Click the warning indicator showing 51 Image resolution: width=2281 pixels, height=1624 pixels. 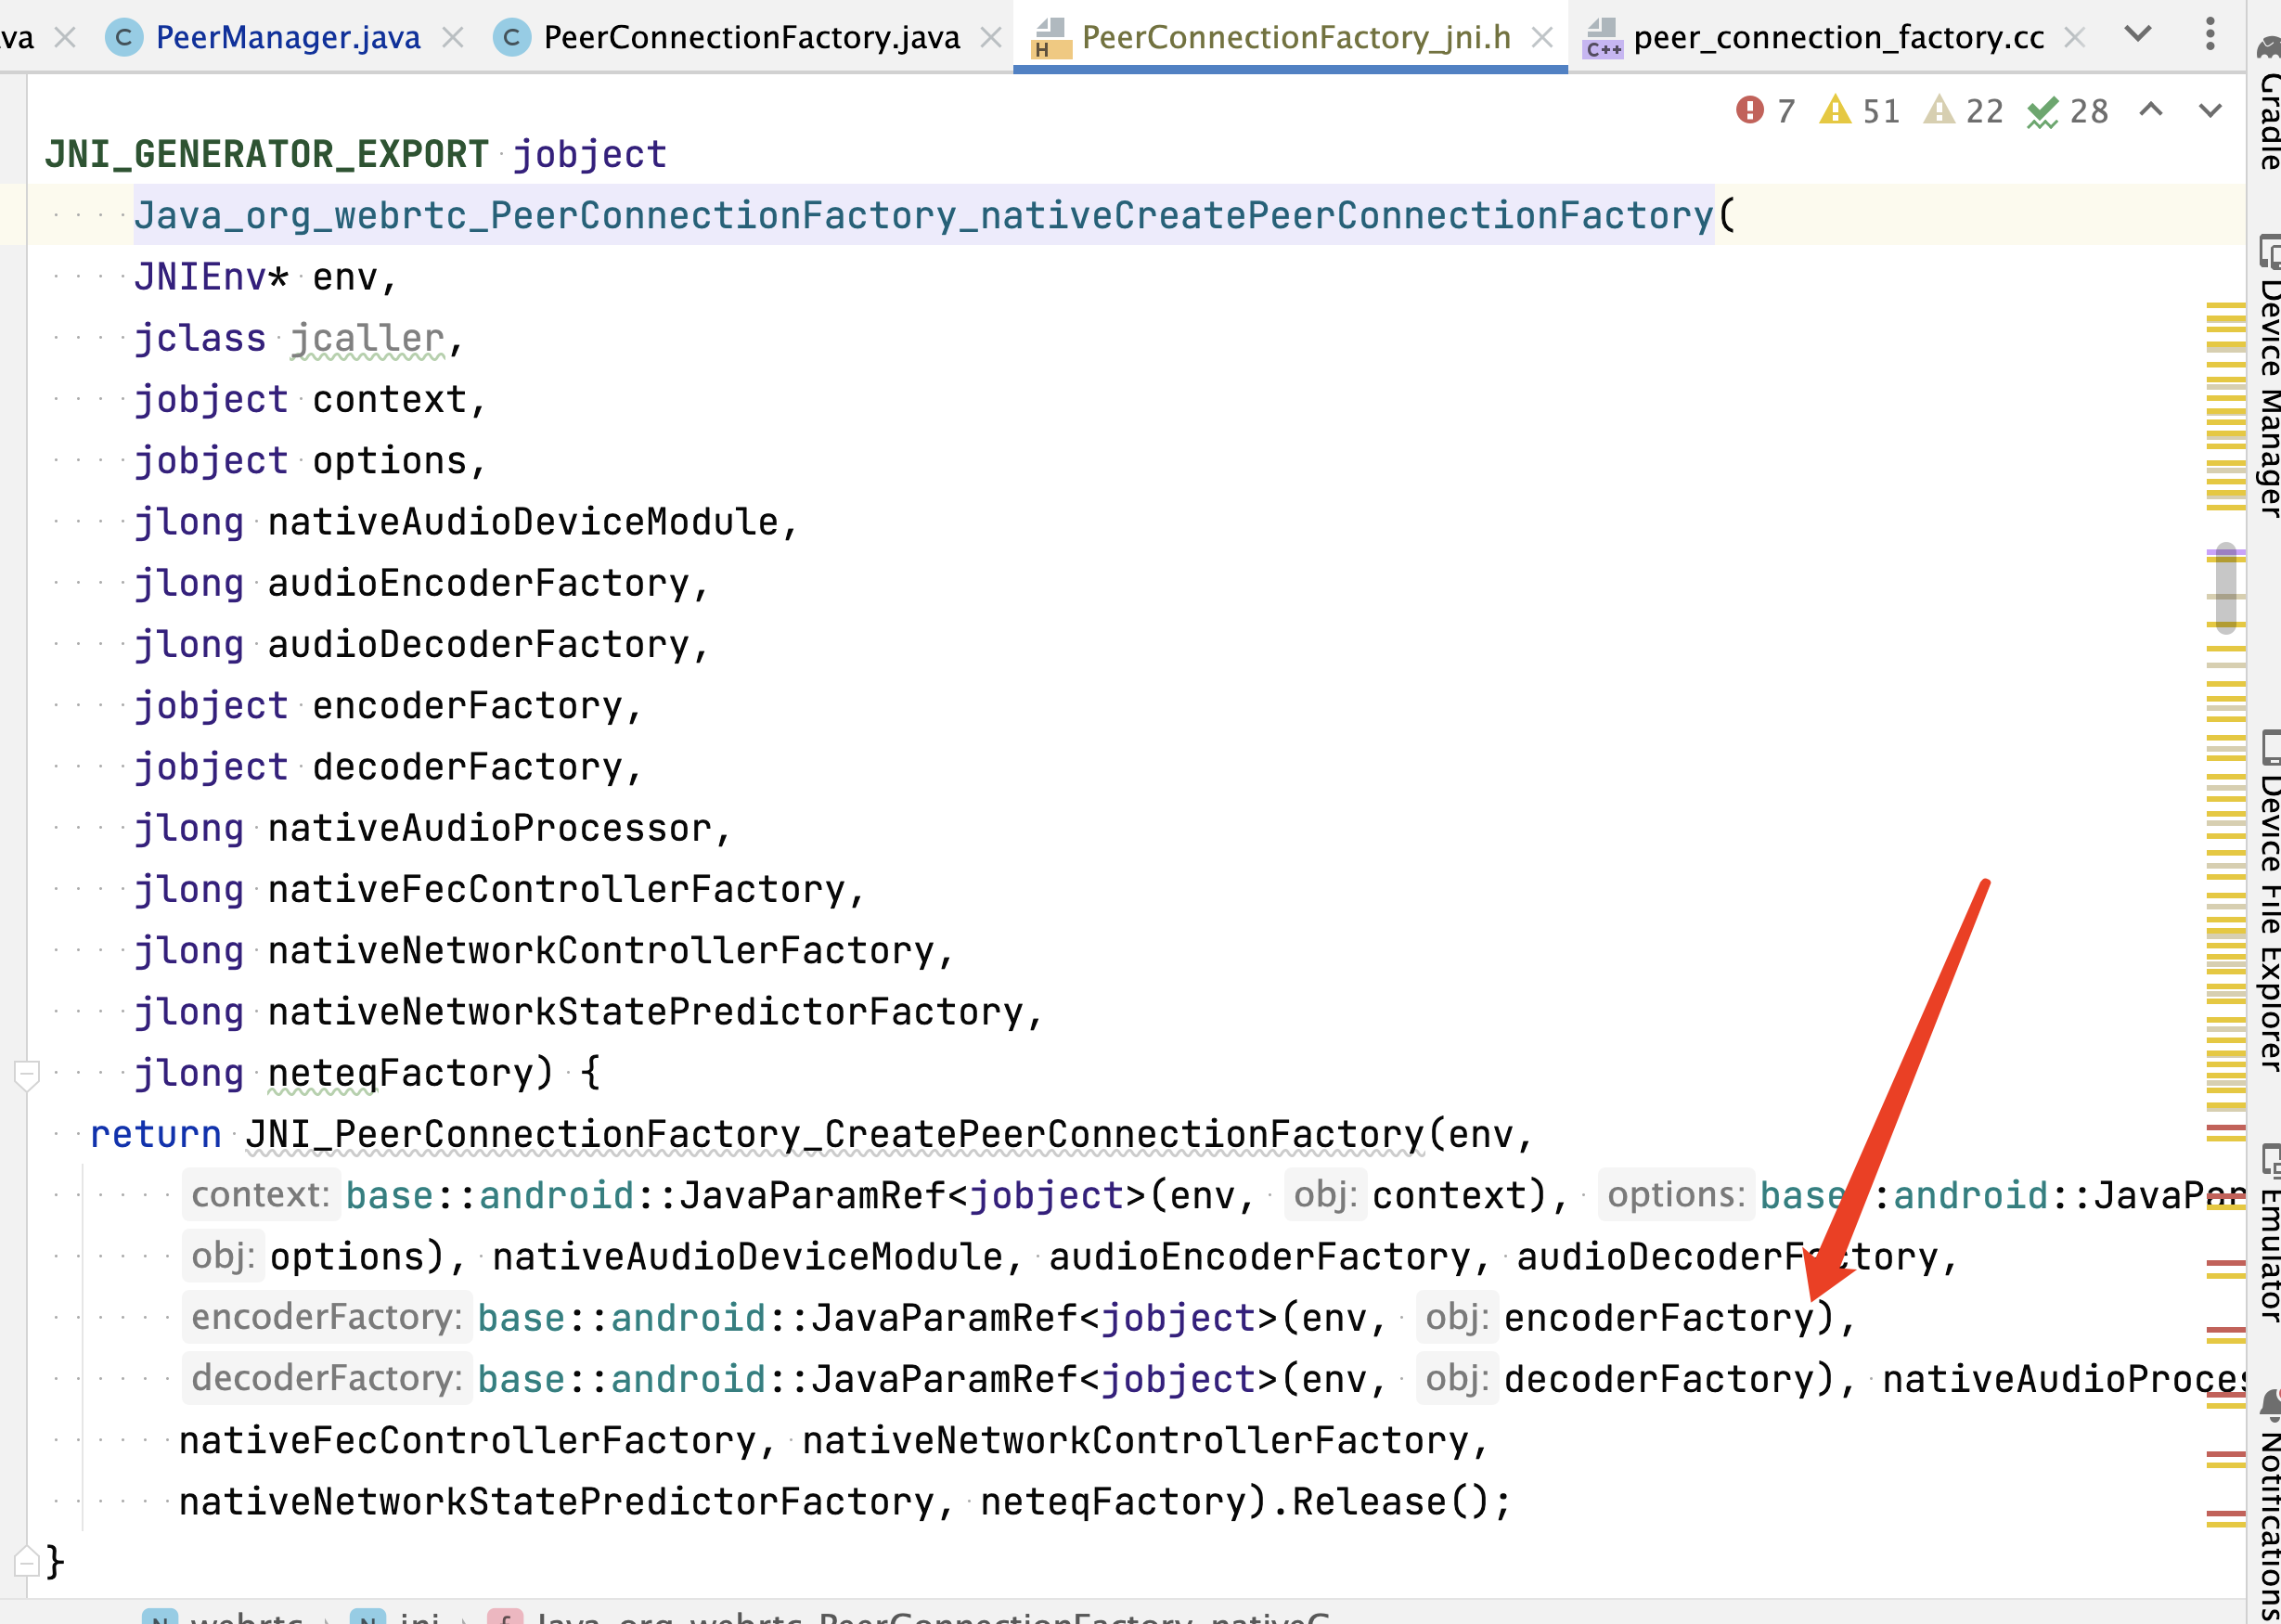pos(1860,110)
